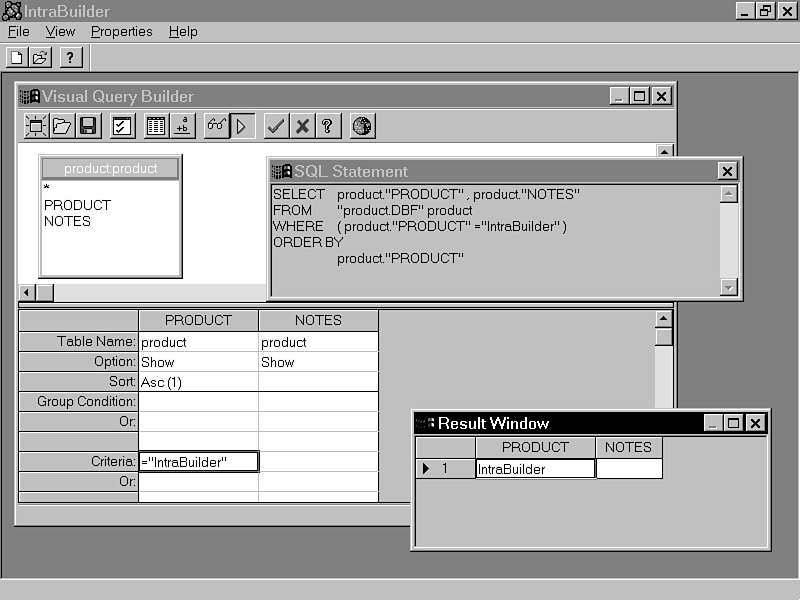This screenshot has width=800, height=600.
Task: Click the IntraBuilder row in the Result Window
Action: coord(534,467)
